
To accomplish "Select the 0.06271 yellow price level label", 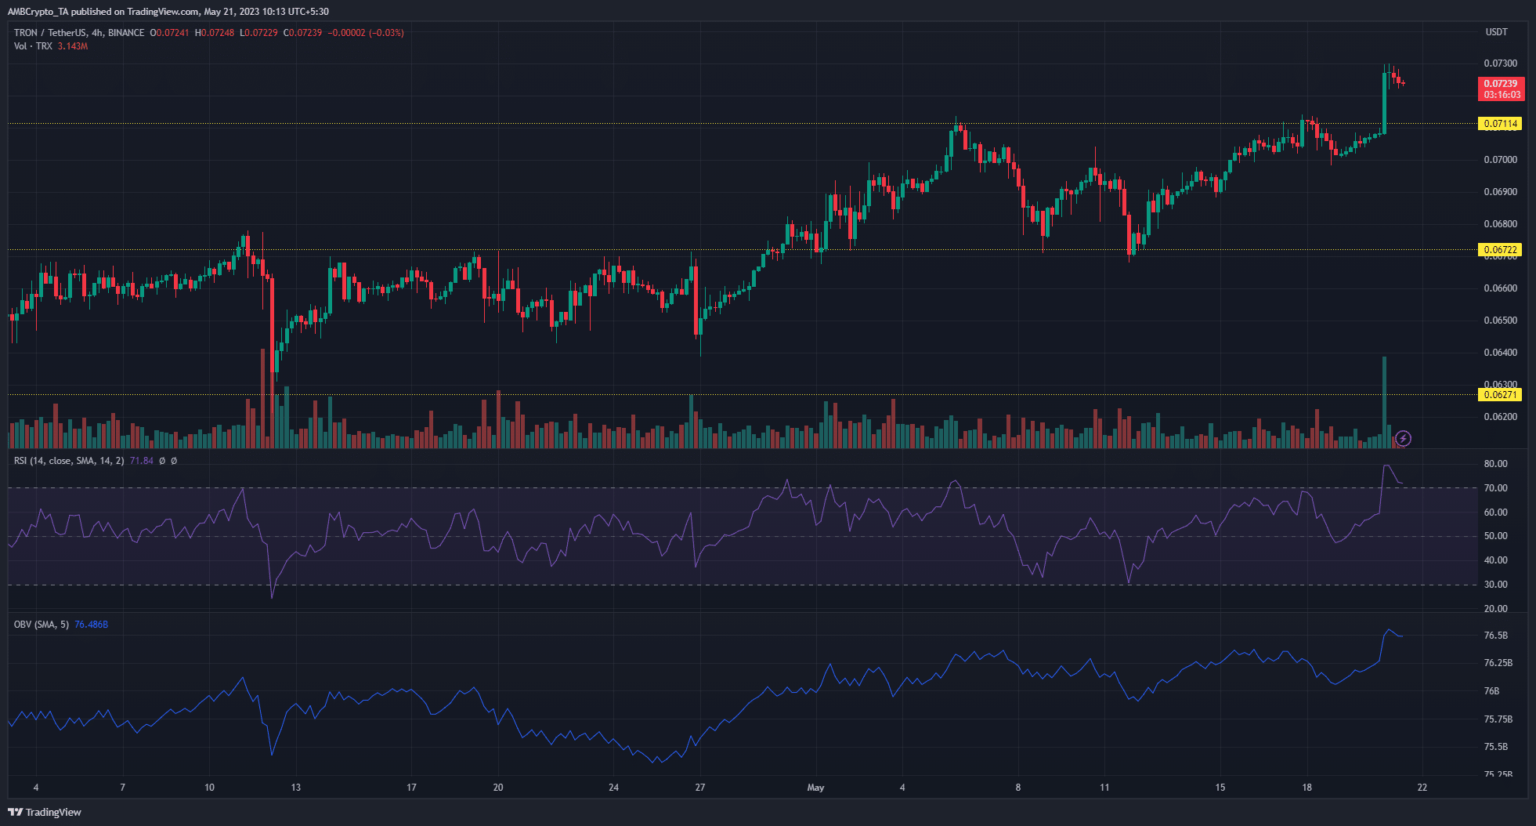I will tap(1500, 395).
